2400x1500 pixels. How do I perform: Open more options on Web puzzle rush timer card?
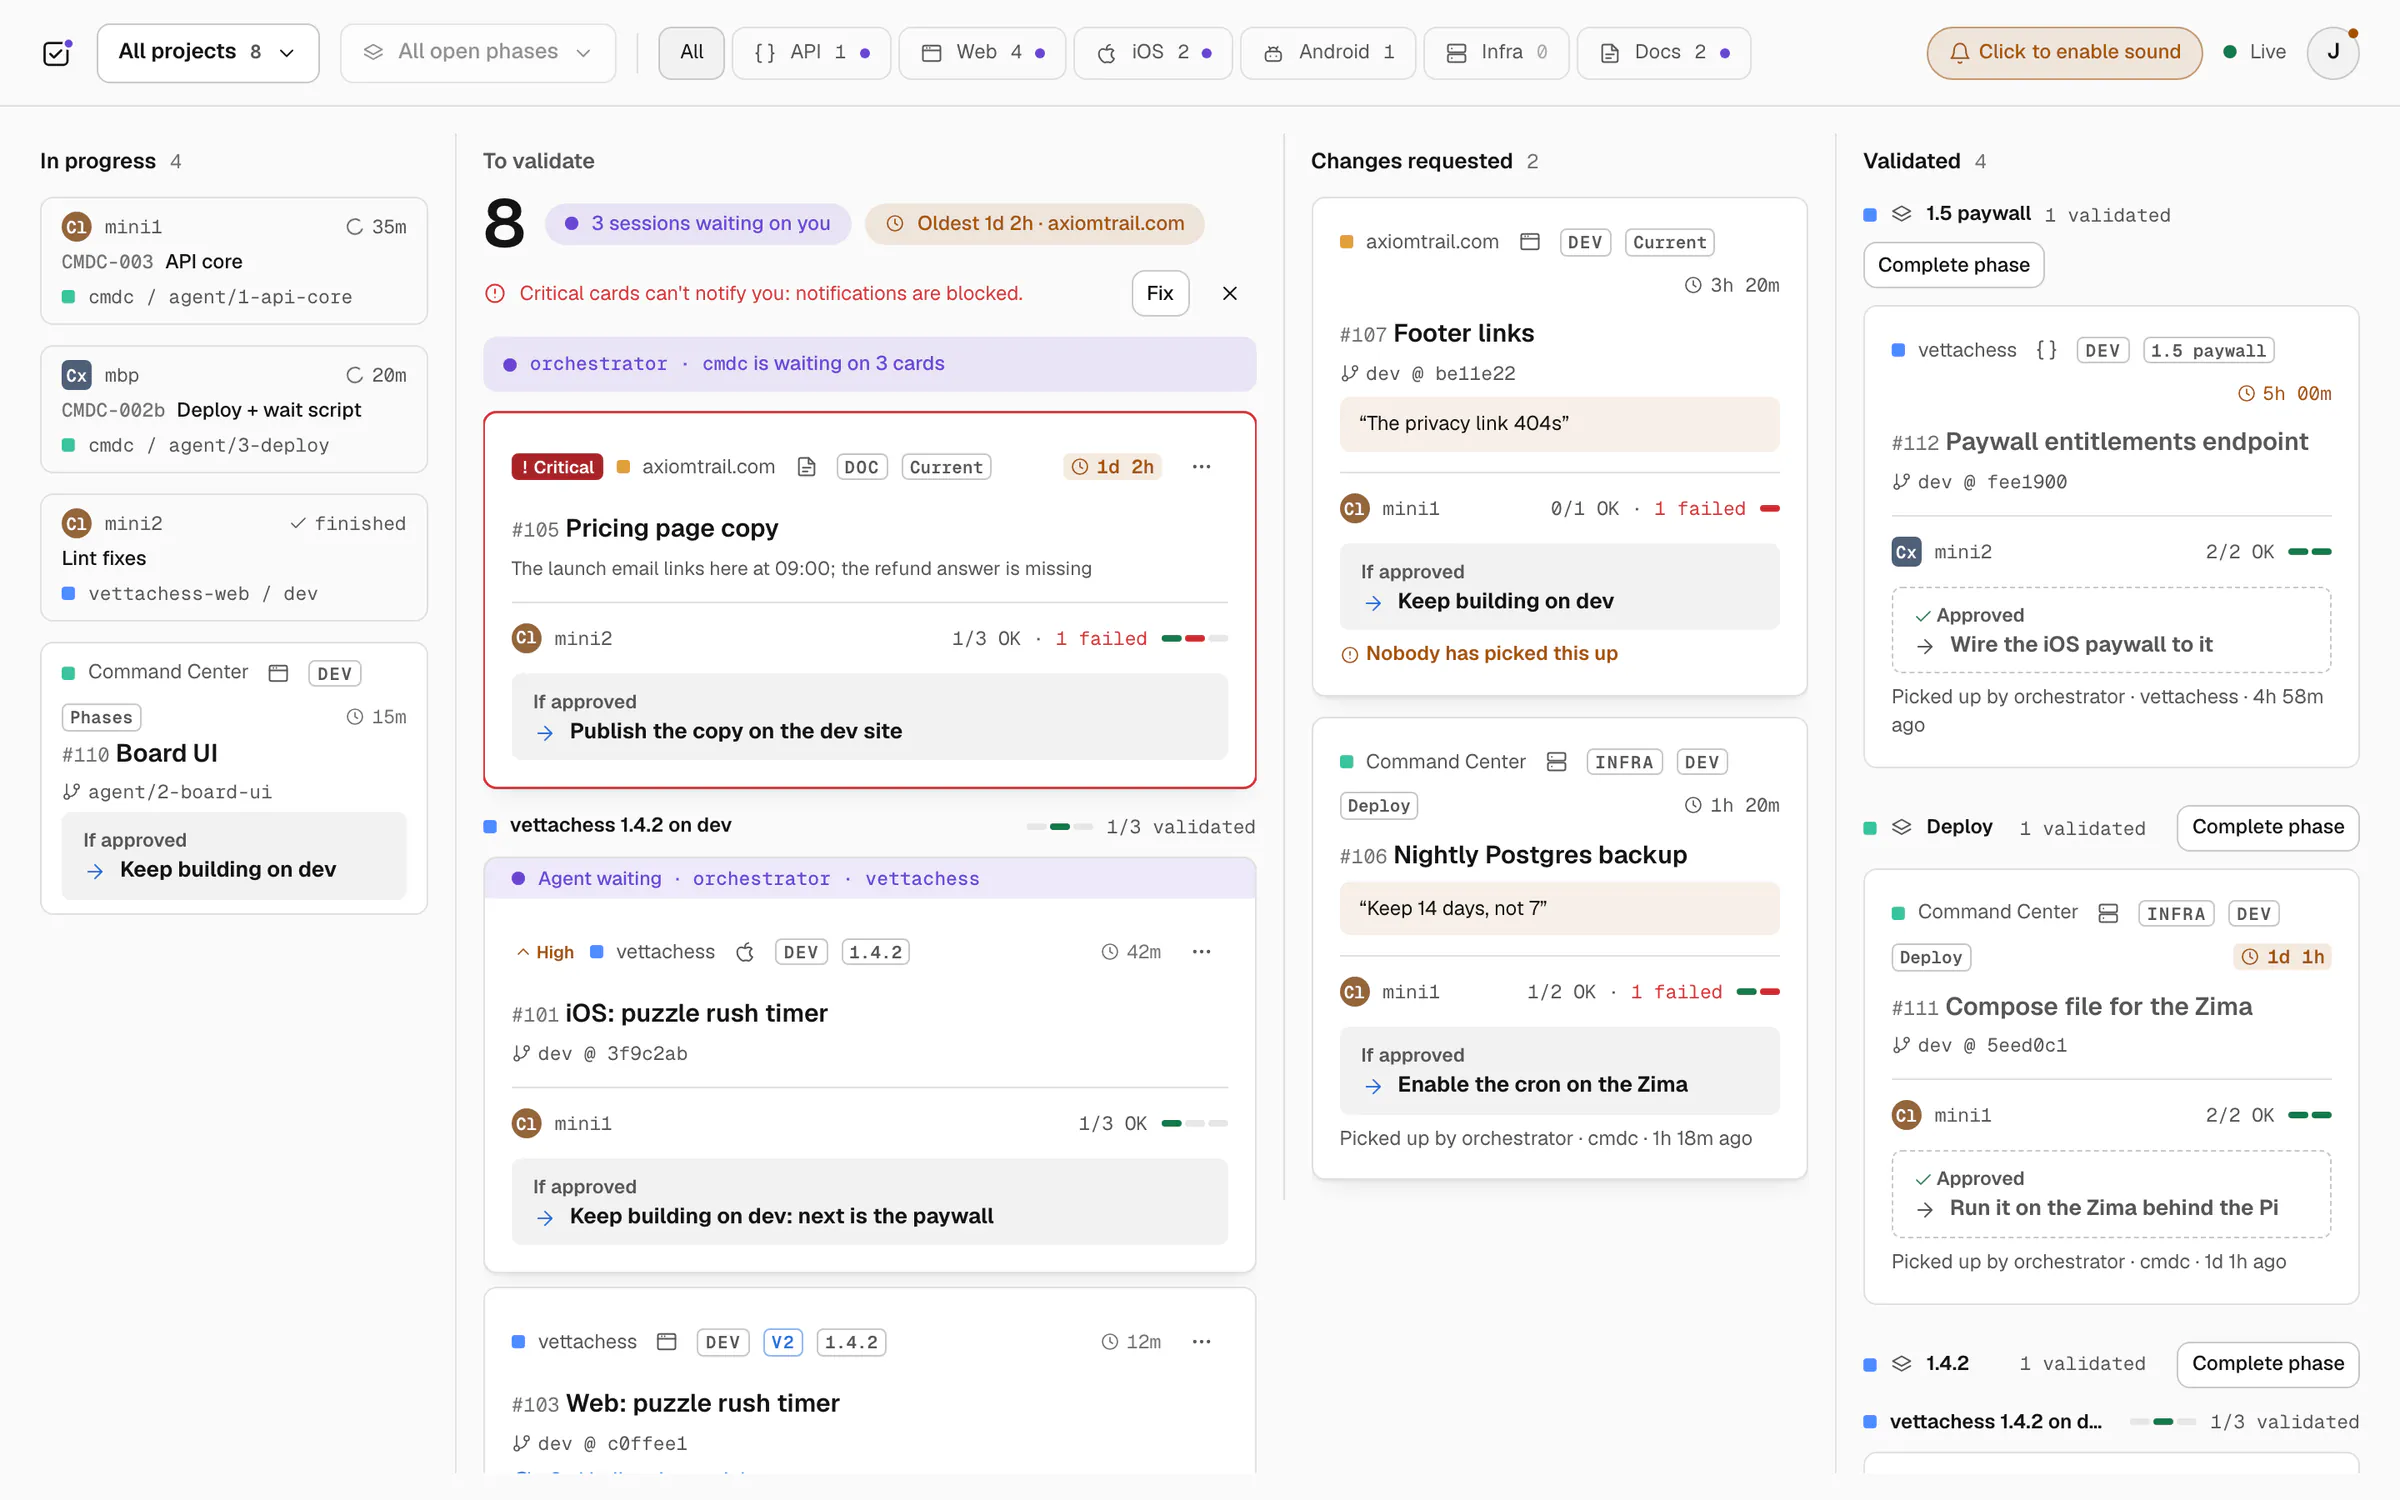point(1201,1342)
